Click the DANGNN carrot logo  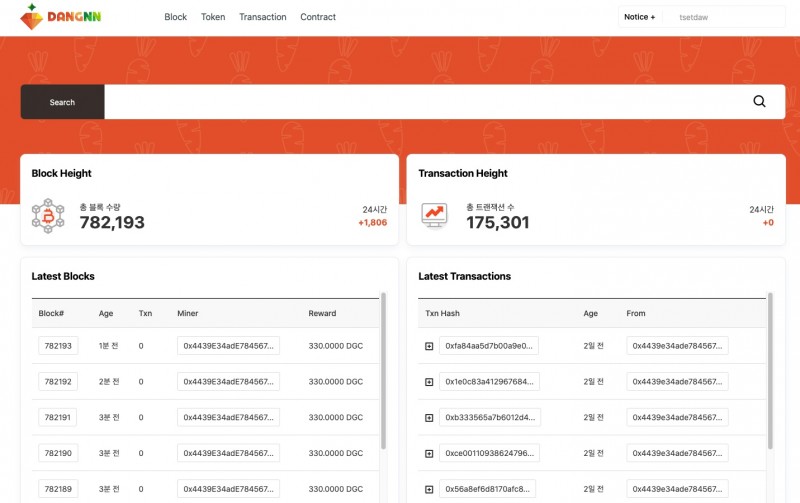(x=60, y=16)
